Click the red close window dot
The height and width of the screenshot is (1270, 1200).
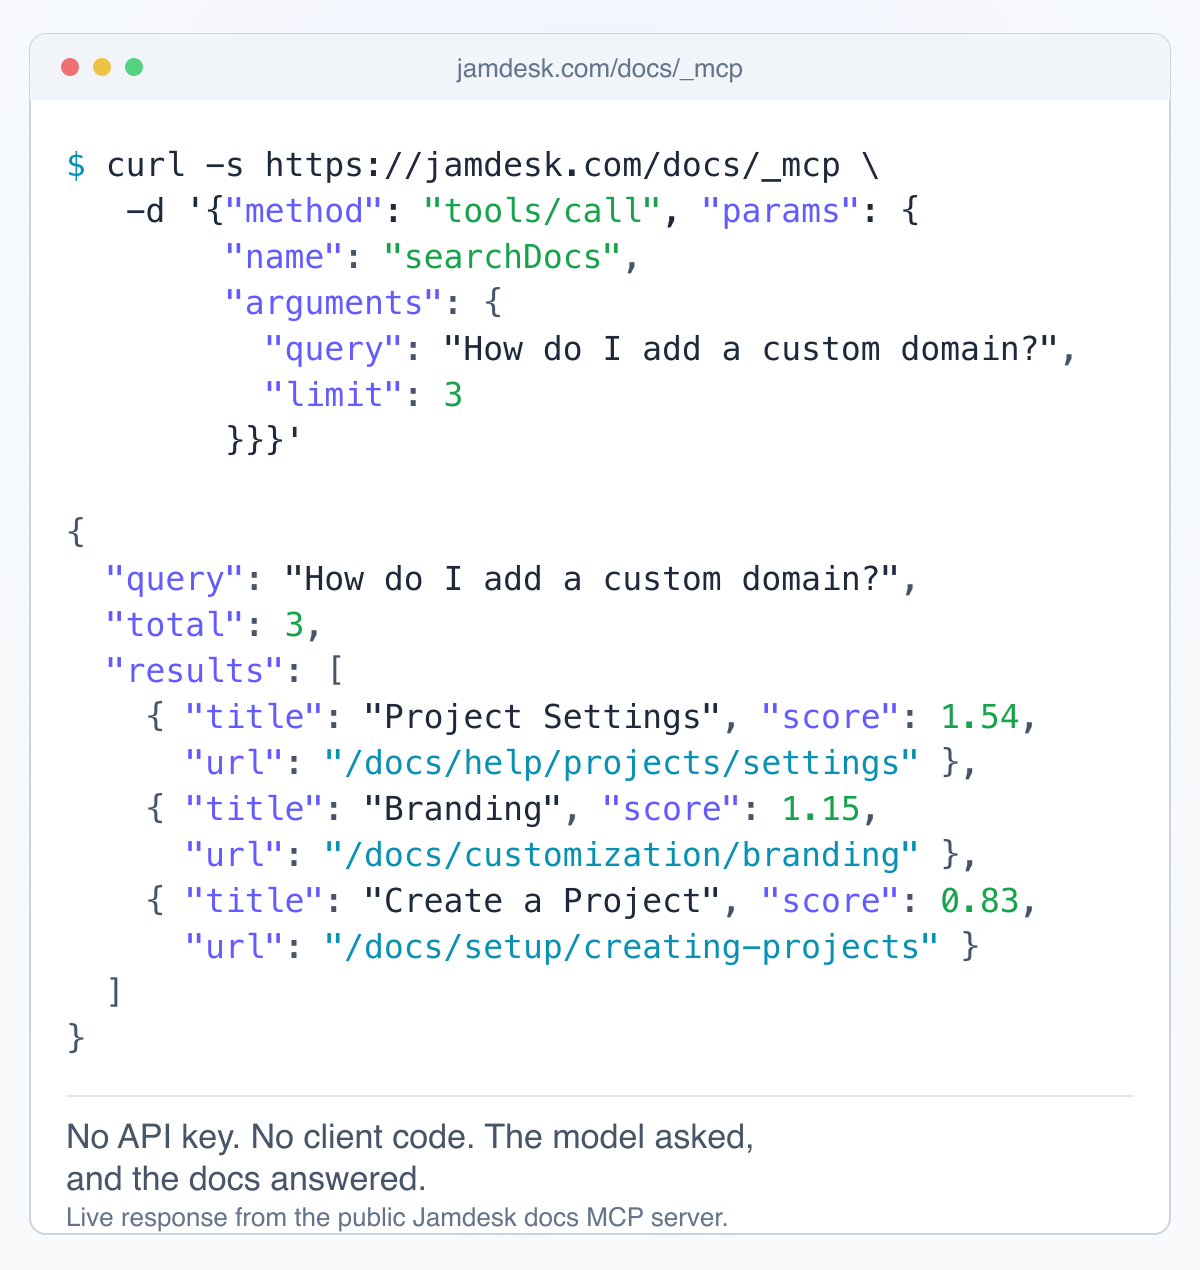70,67
